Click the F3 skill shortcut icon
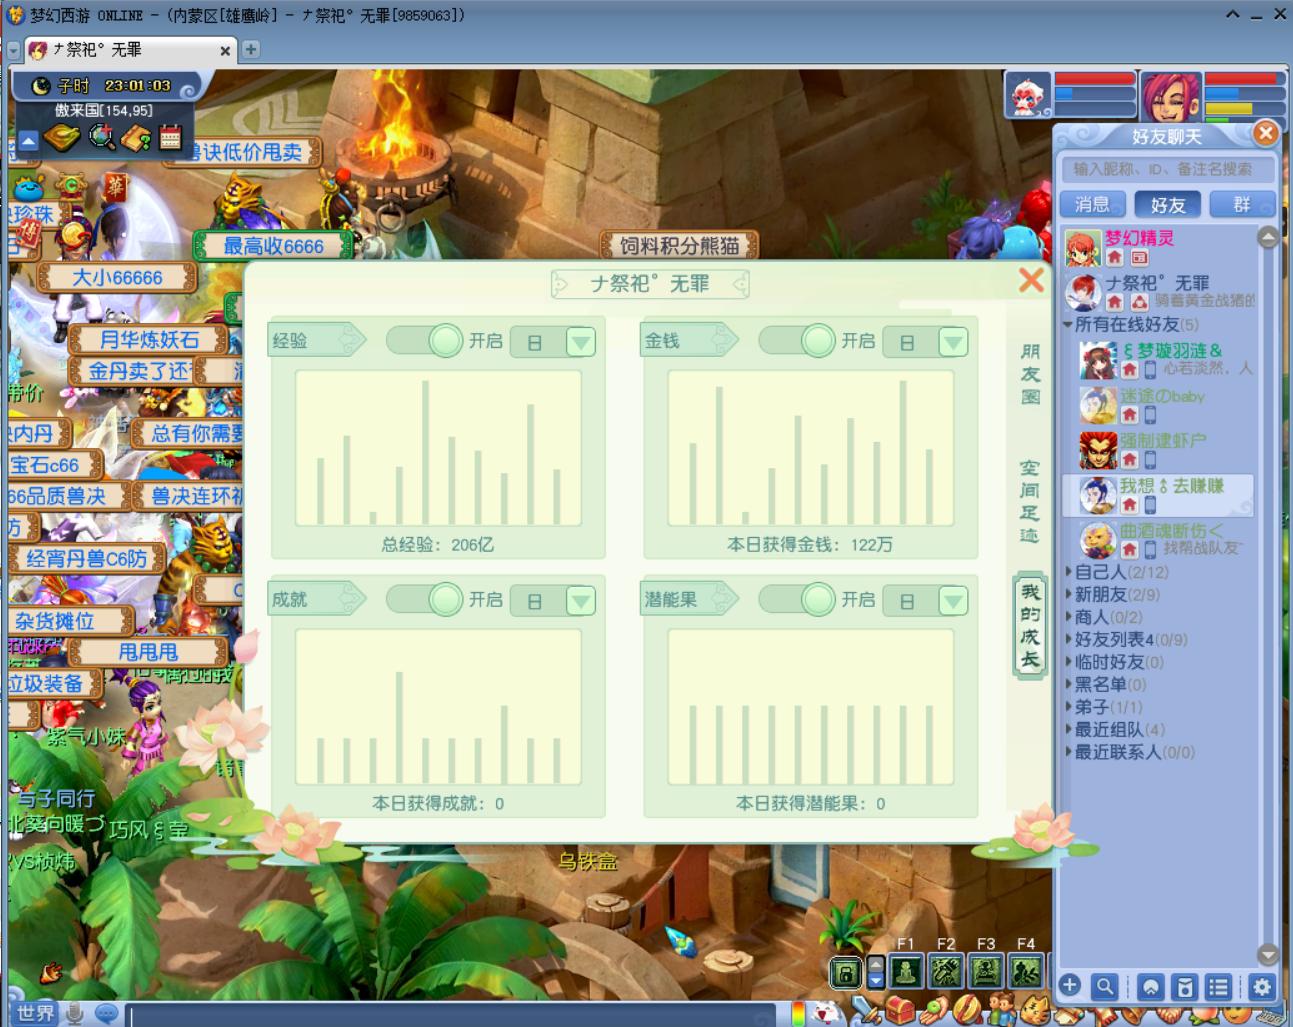Image resolution: width=1293 pixels, height=1027 pixels. pos(986,970)
